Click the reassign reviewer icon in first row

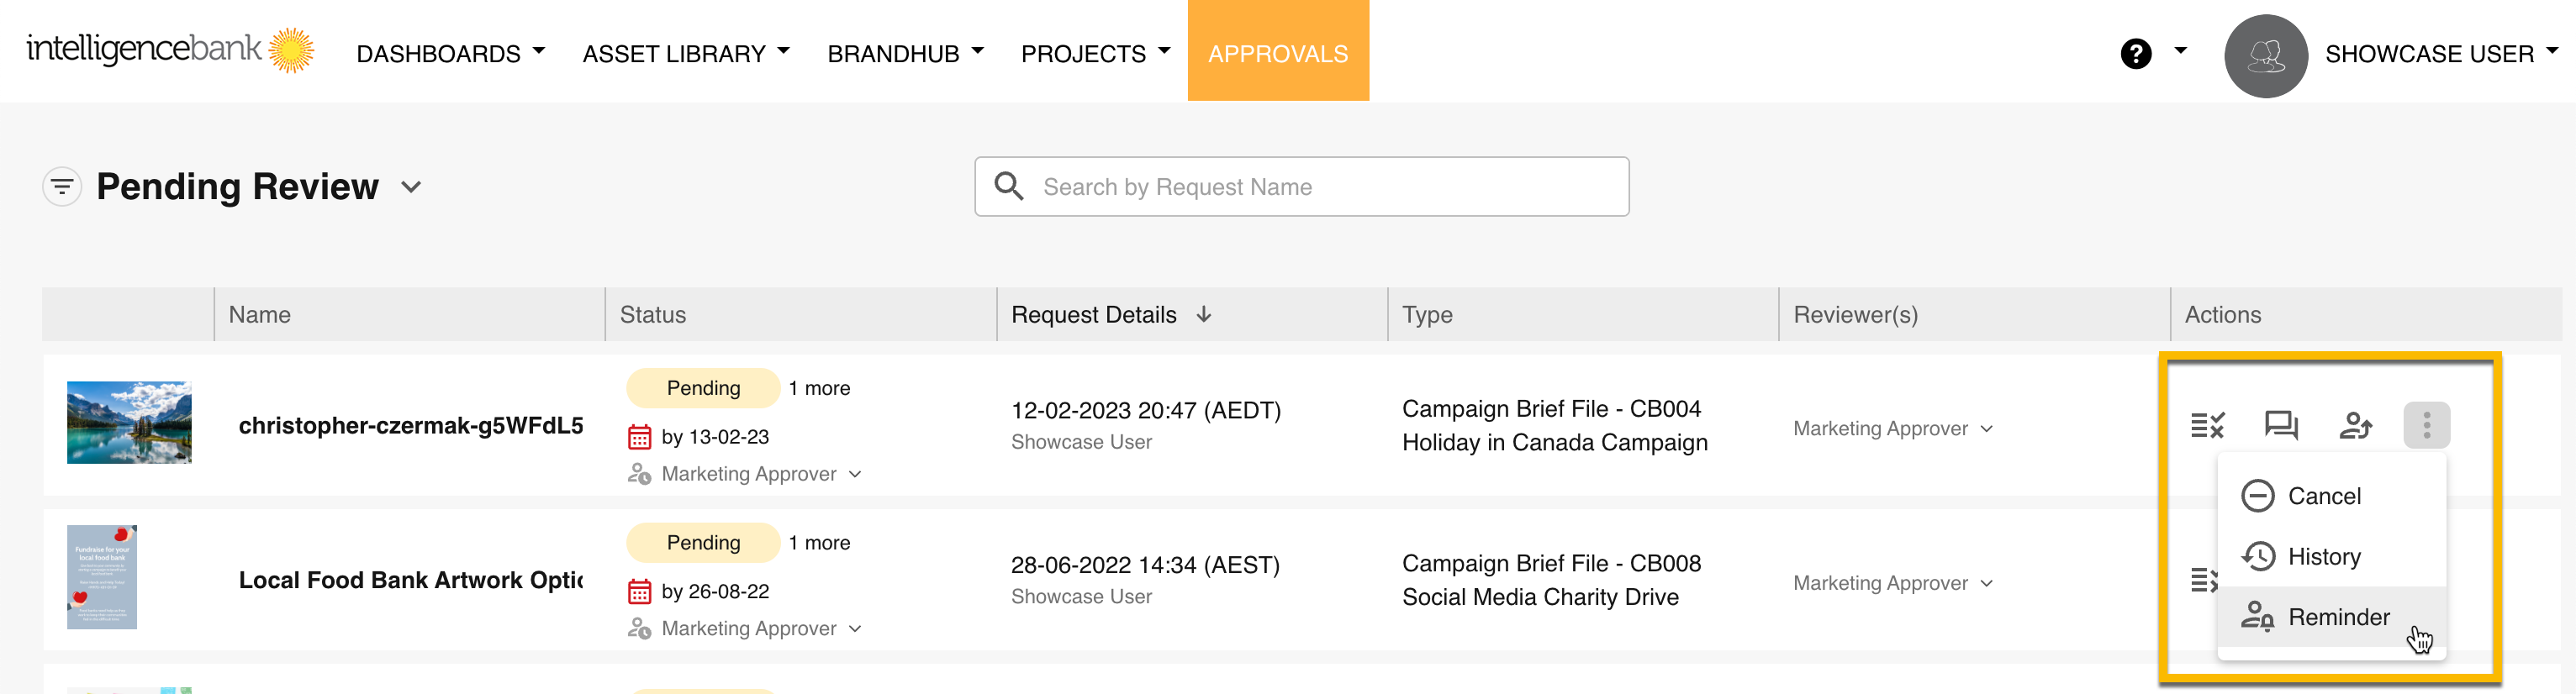pos(2355,426)
